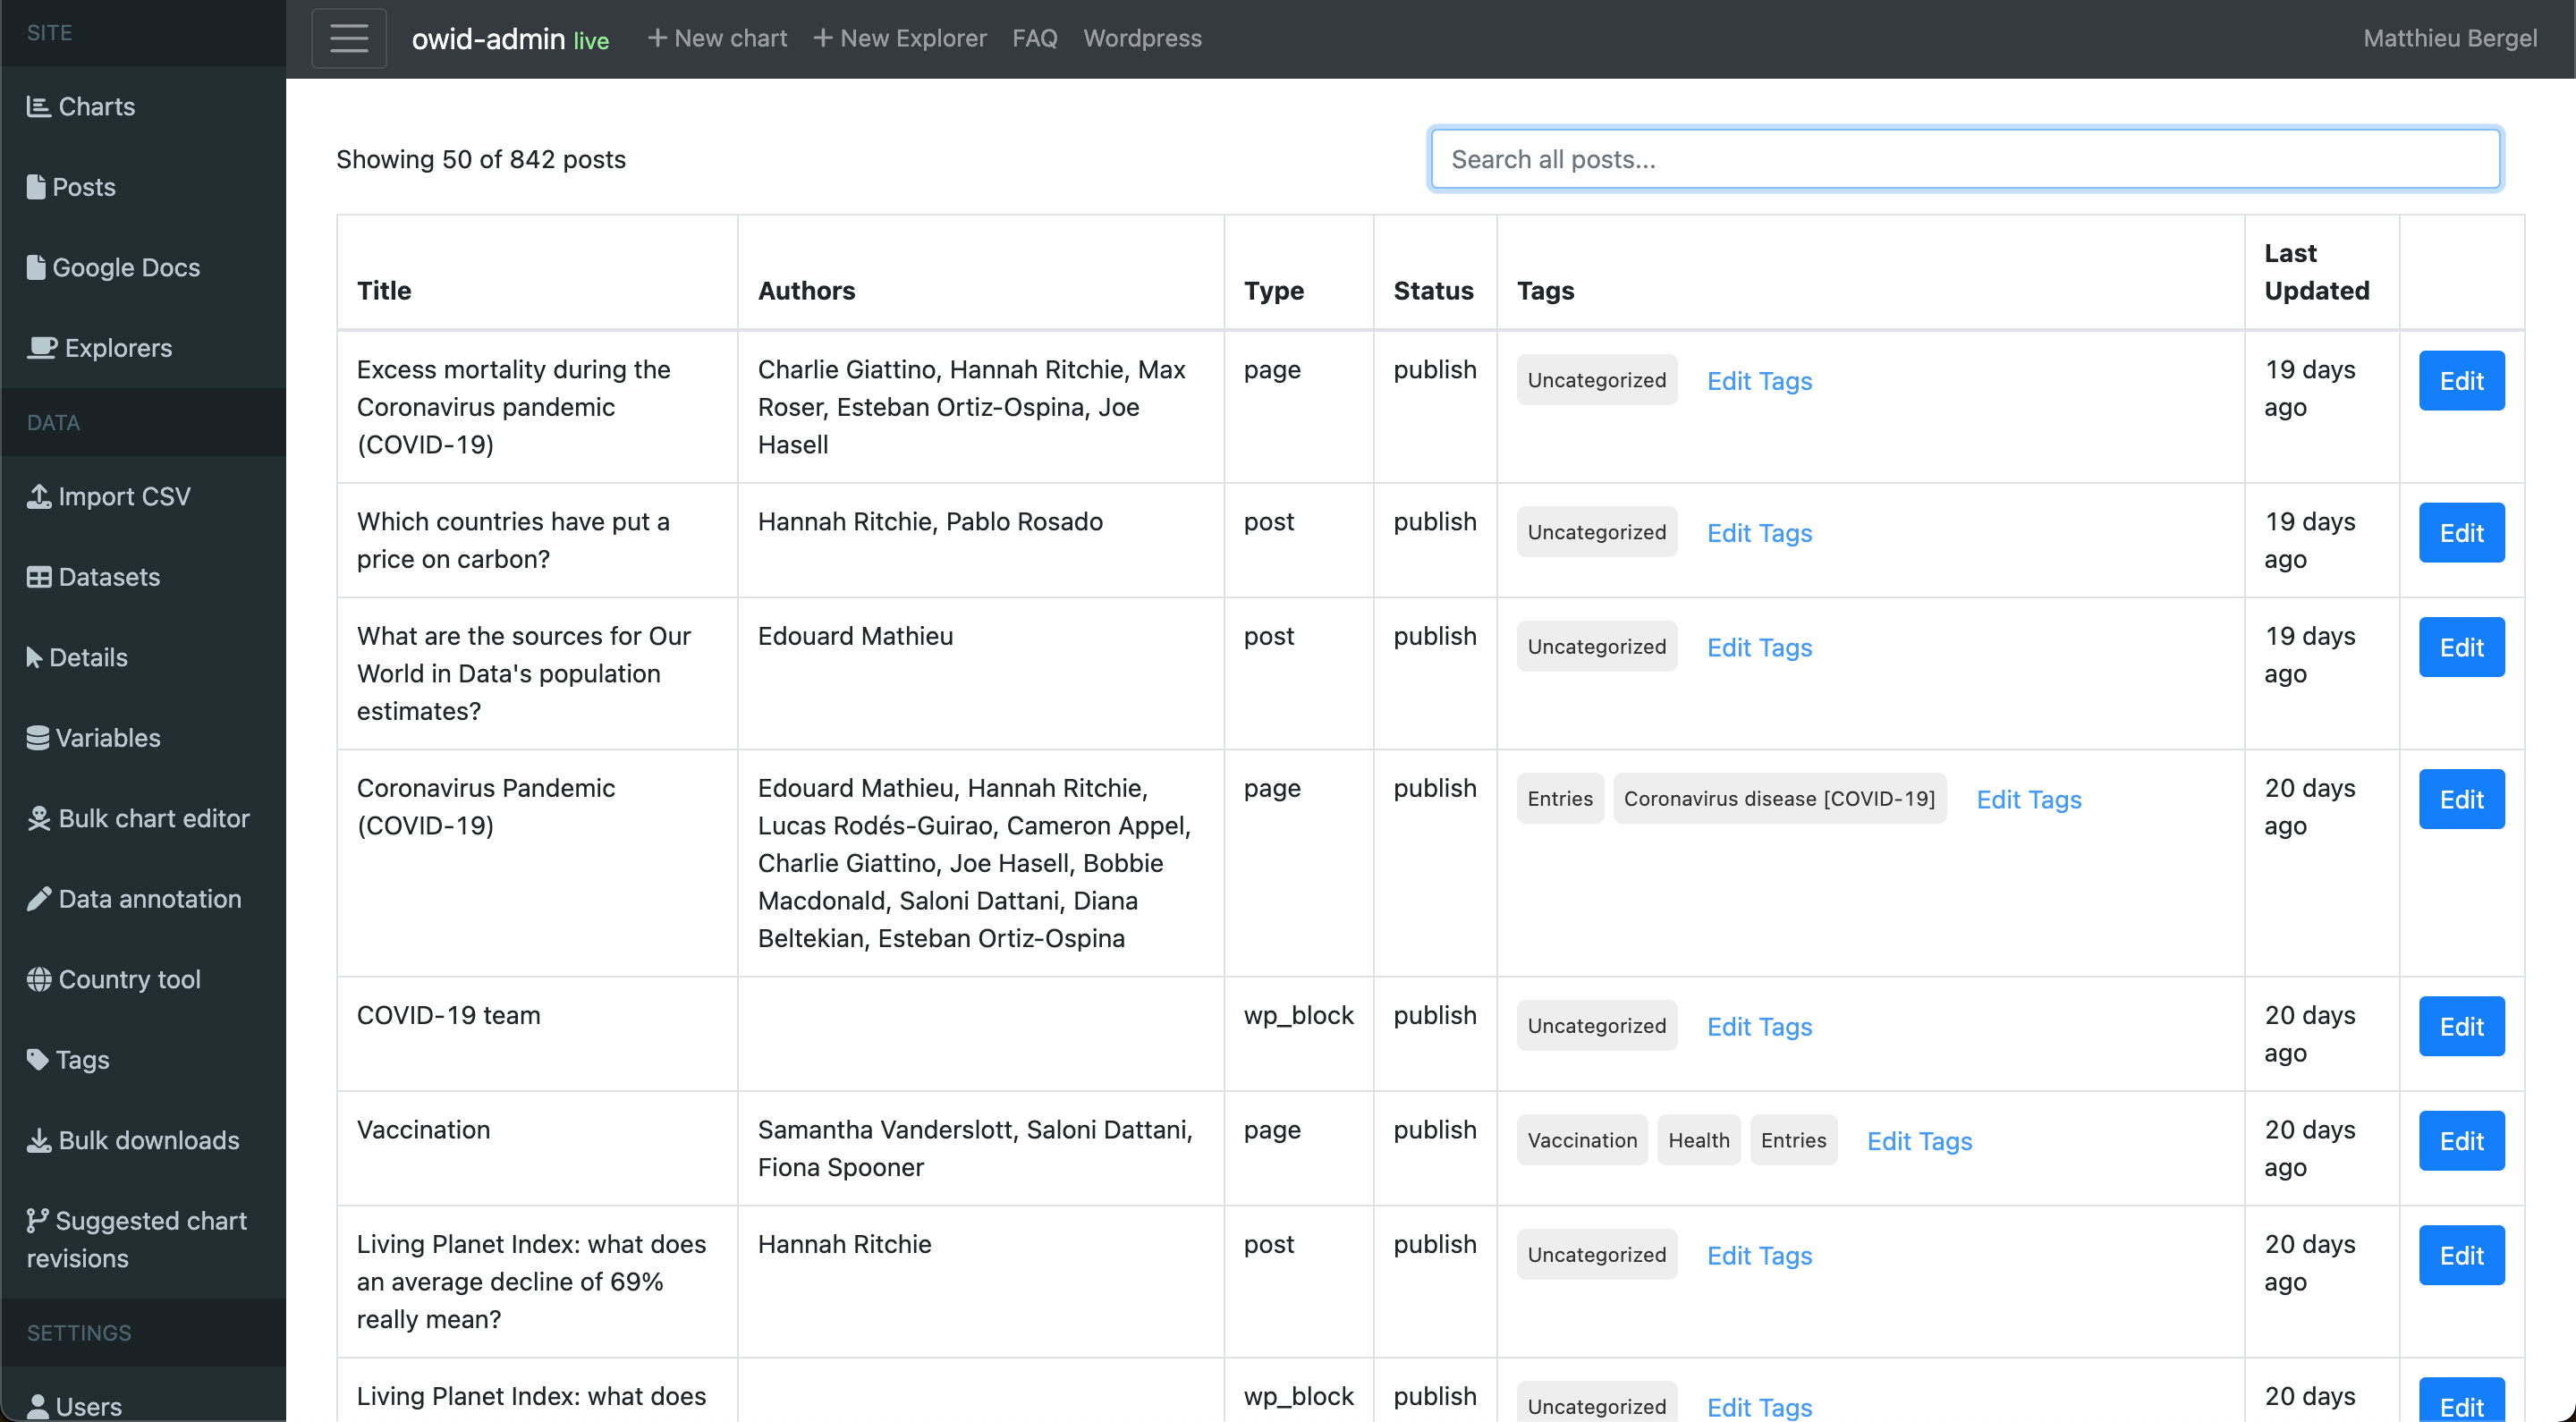Click inside the Search all posts field
This screenshot has height=1422, width=2576.
pyautogui.click(x=1965, y=159)
